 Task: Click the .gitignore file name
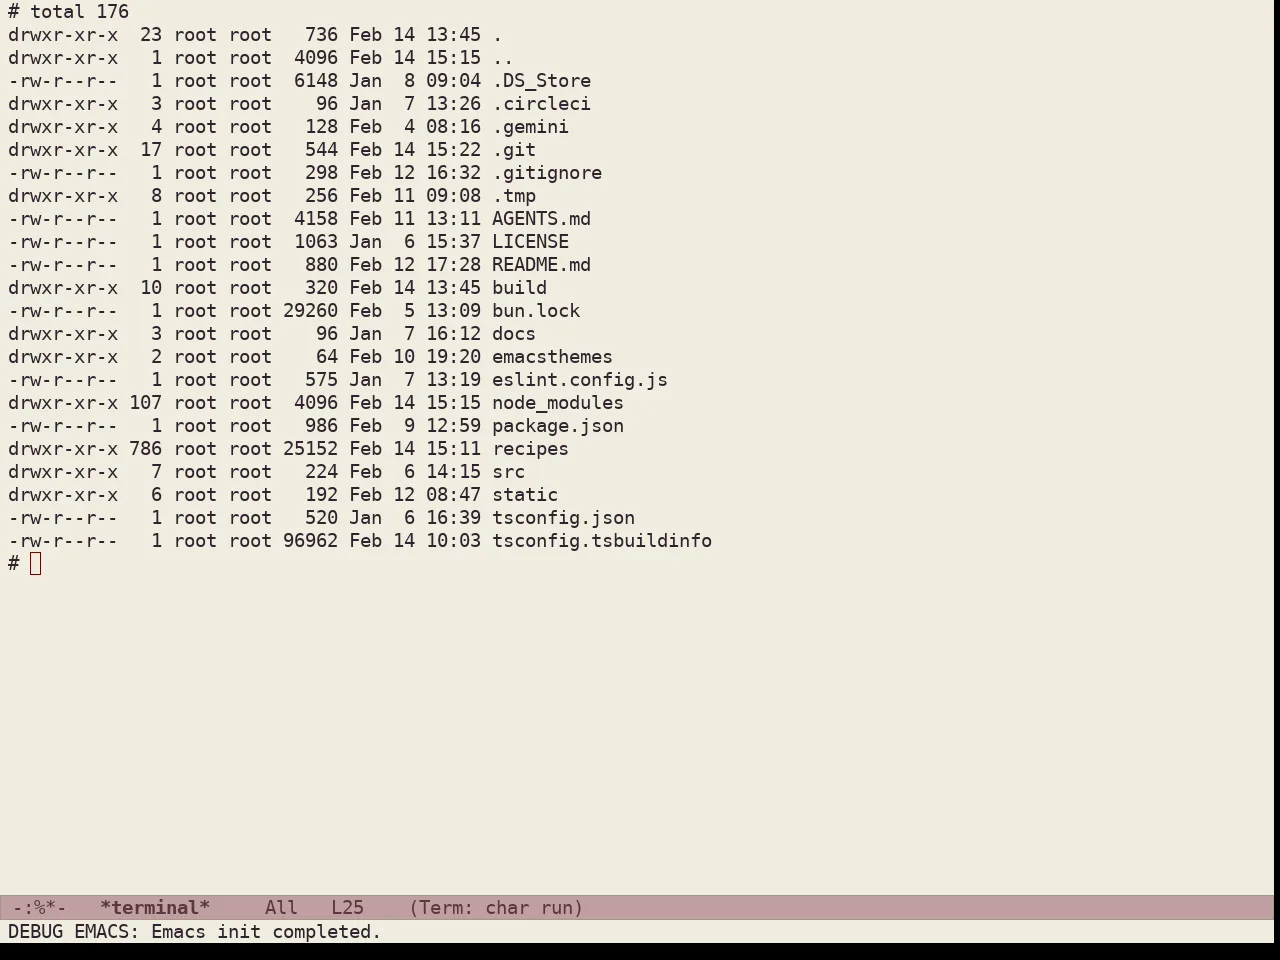(547, 173)
